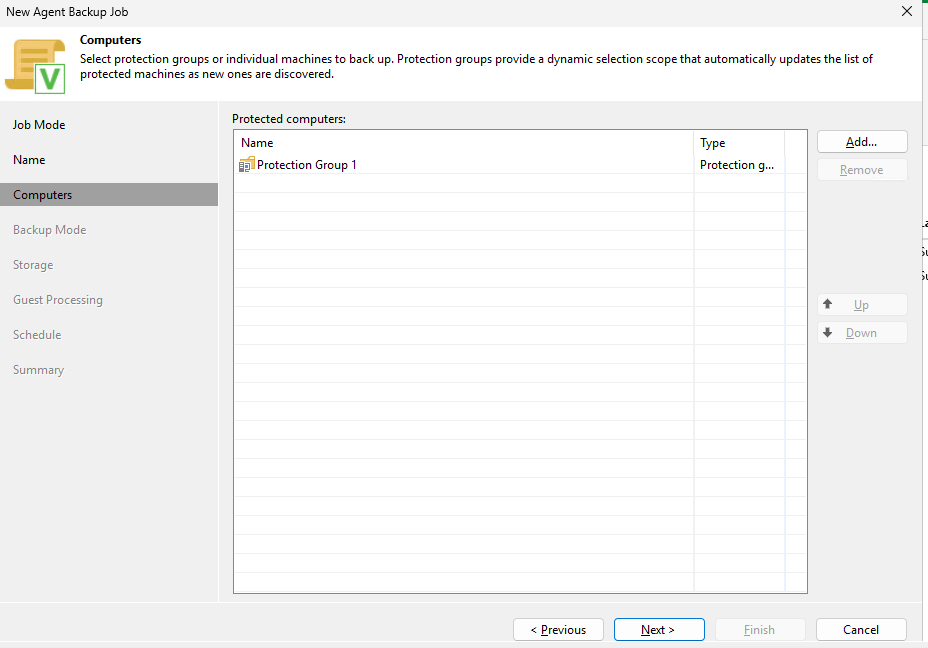The width and height of the screenshot is (928, 648).
Task: Click the 'Protected computers:' label
Action: pyautogui.click(x=289, y=119)
